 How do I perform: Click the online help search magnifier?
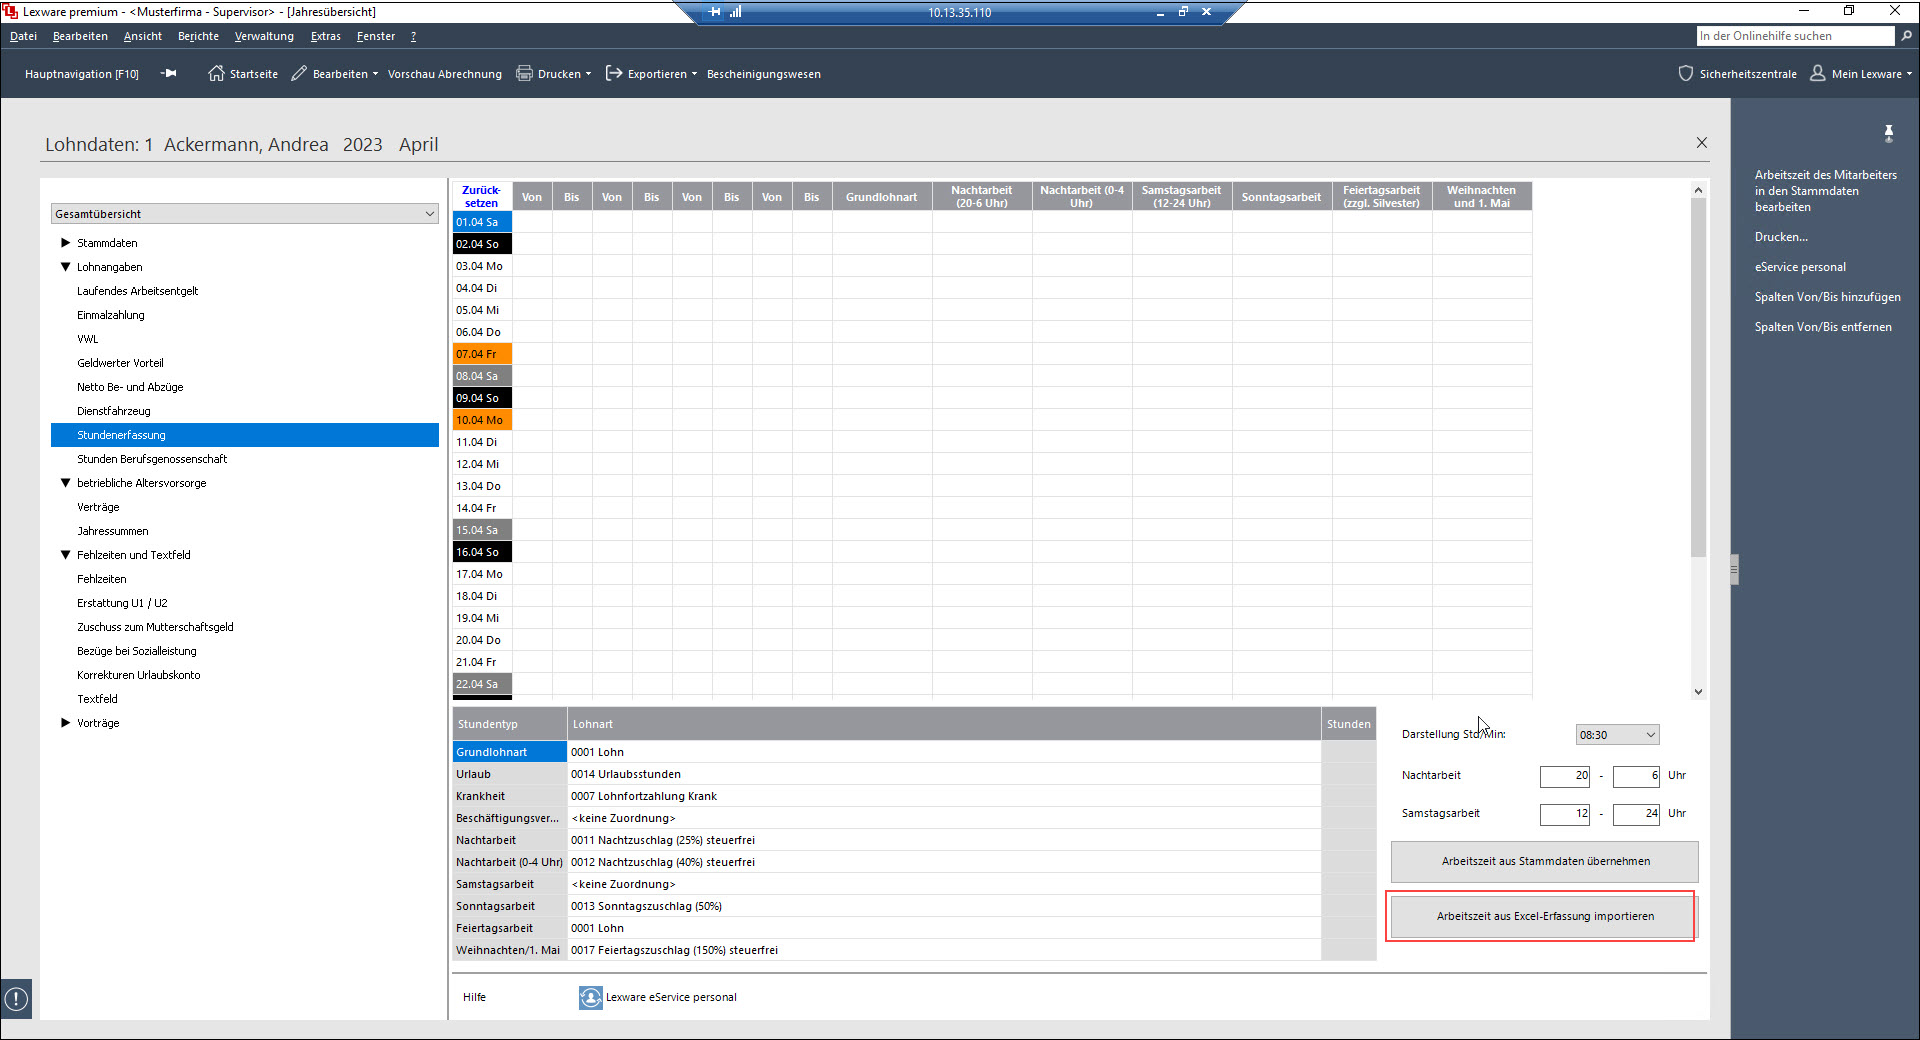pos(1906,35)
